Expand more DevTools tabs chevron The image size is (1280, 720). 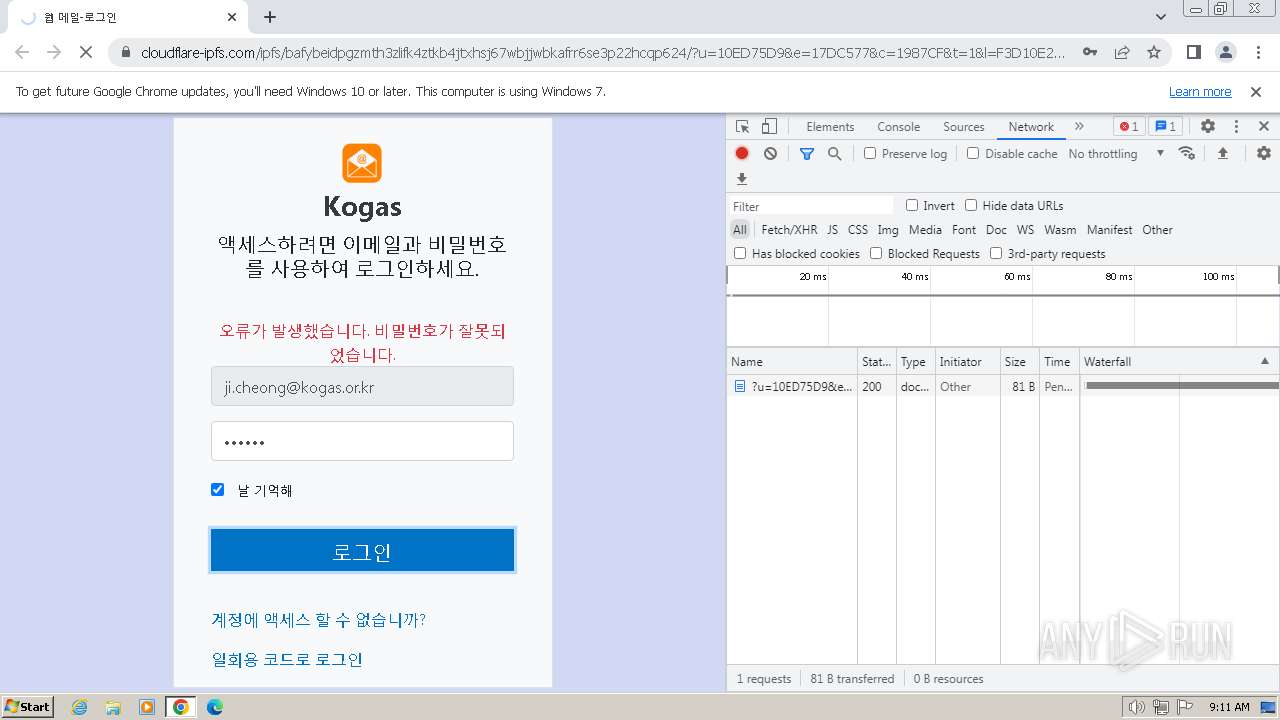click(x=1079, y=127)
